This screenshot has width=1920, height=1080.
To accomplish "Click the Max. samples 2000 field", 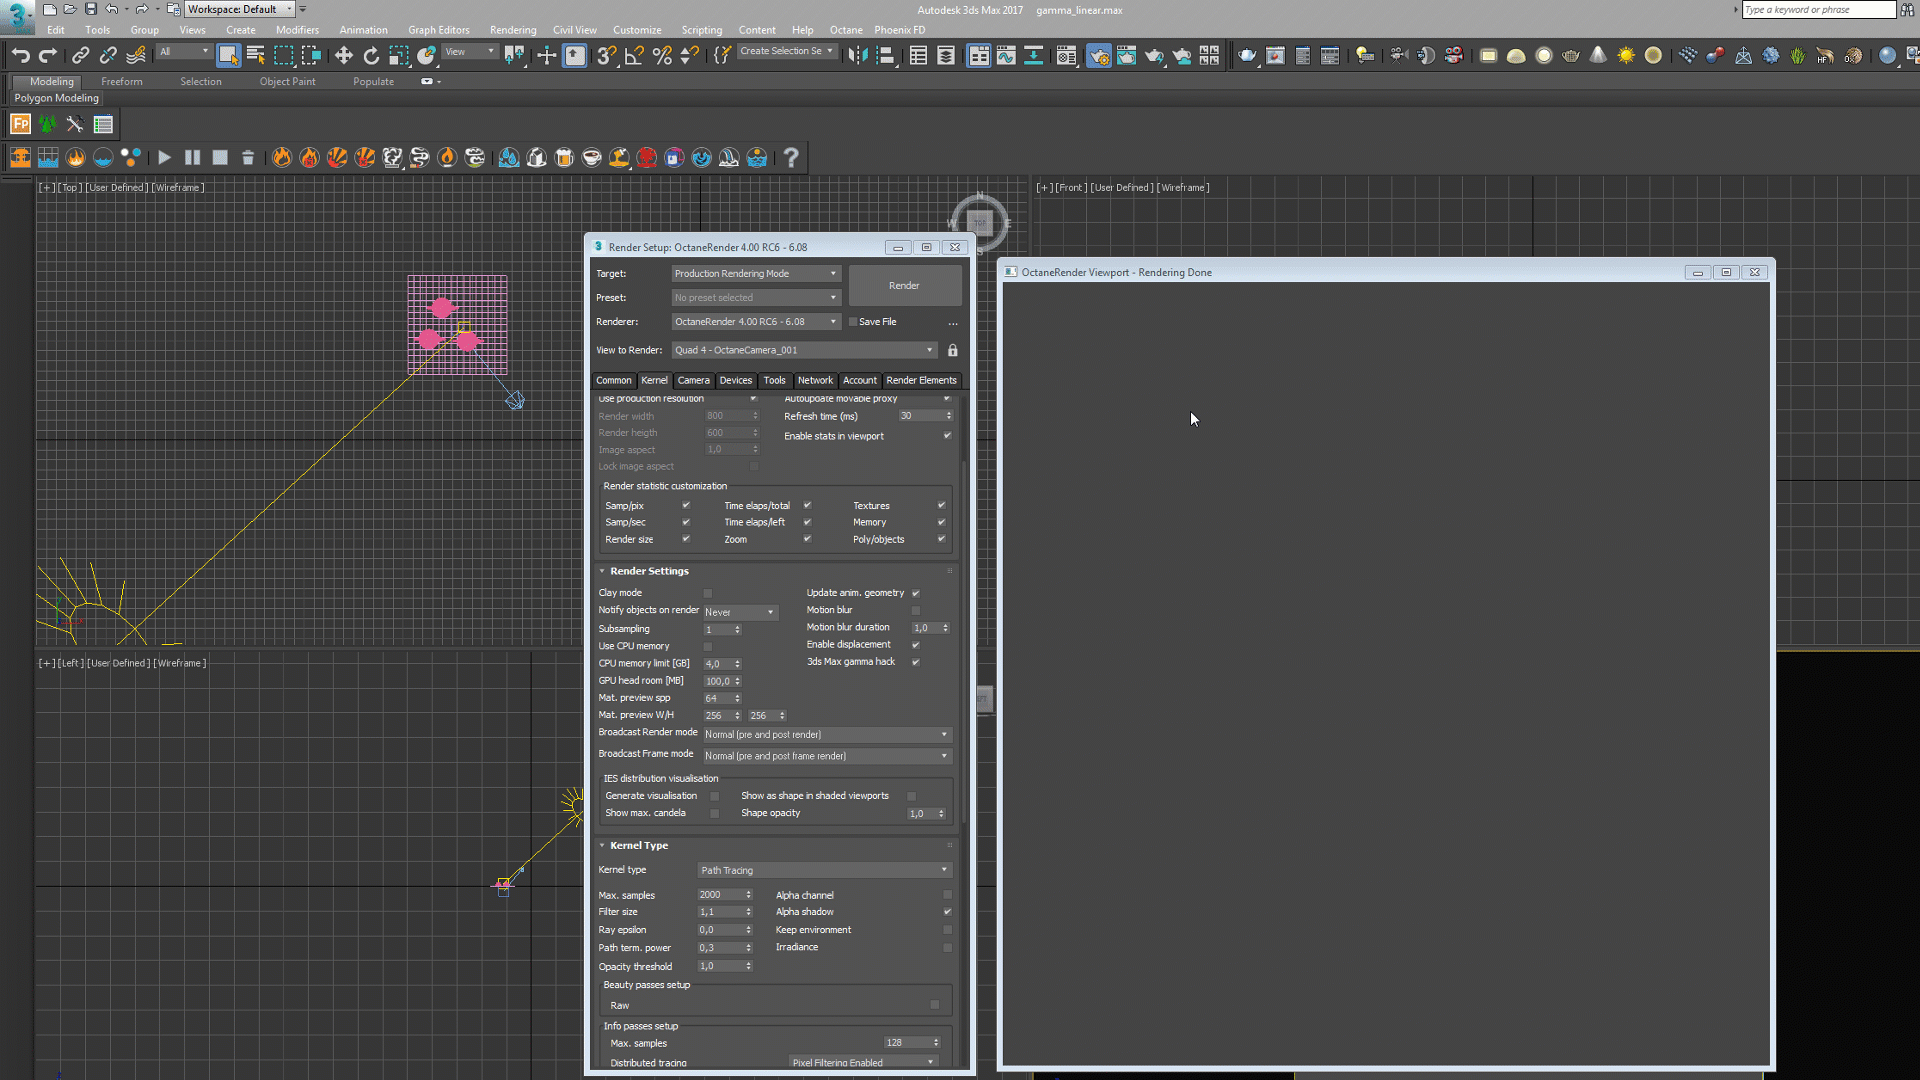I will (719, 896).
